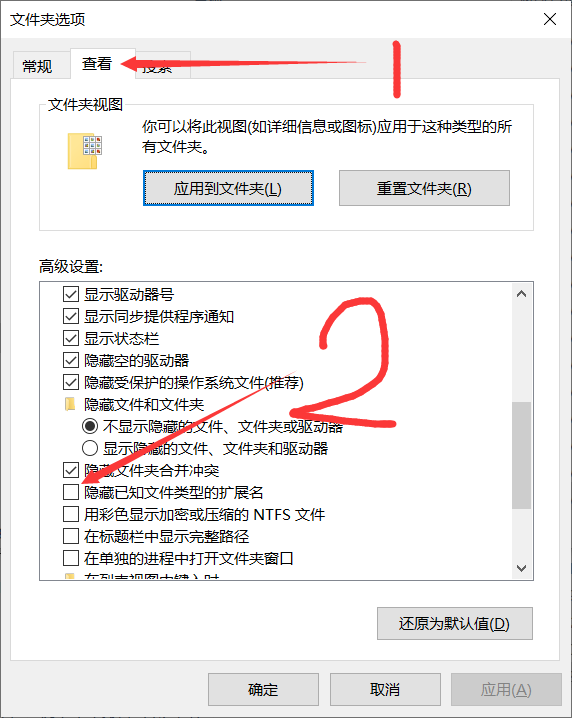Select 显示隐藏的文件、文件夹和驱动器 radio button
Screen dimensions: 572x718
pyautogui.click(x=90, y=448)
